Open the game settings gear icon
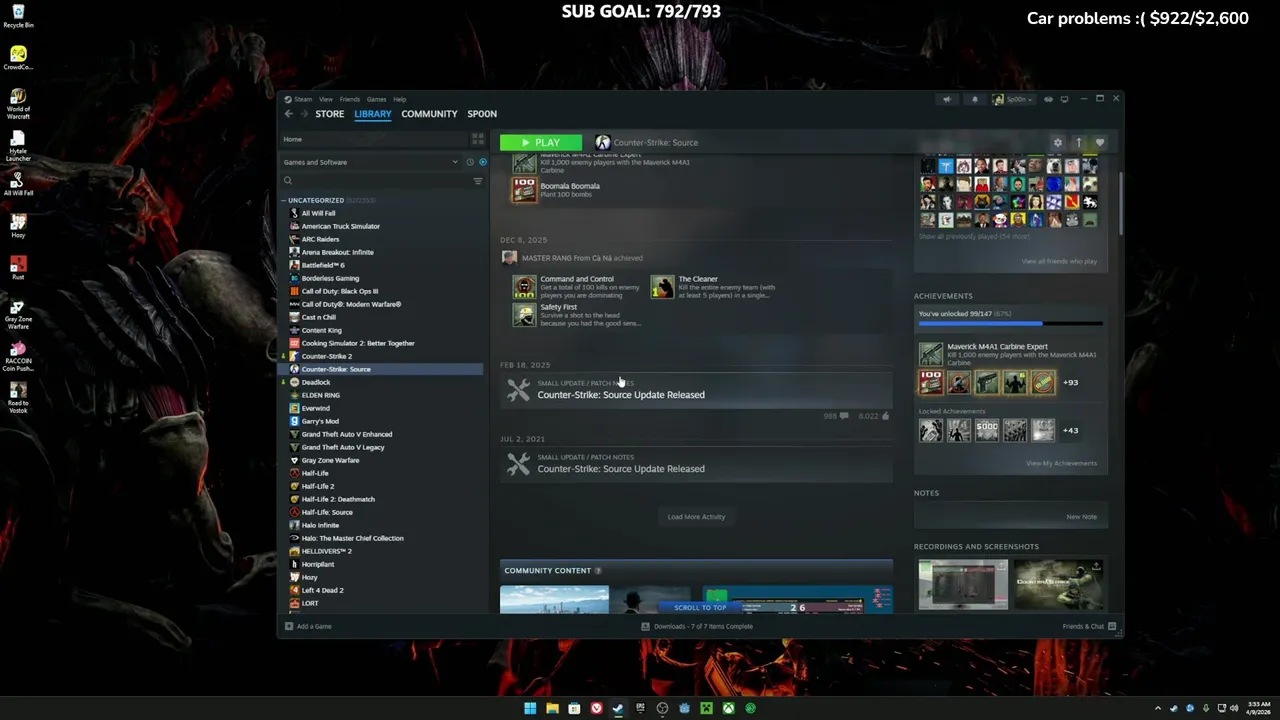The width and height of the screenshot is (1280, 720). pyautogui.click(x=1057, y=142)
